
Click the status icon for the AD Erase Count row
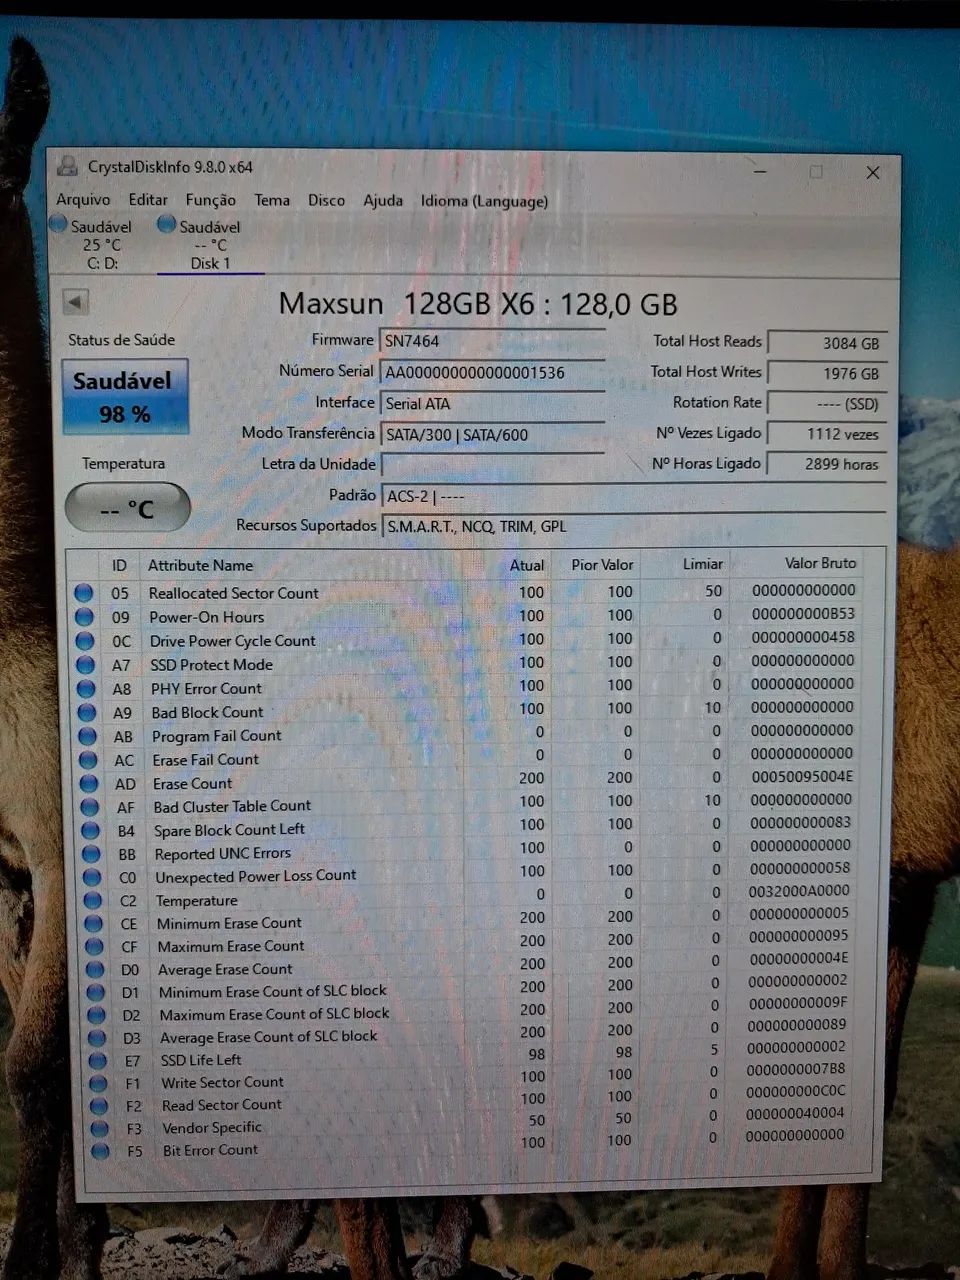click(89, 784)
